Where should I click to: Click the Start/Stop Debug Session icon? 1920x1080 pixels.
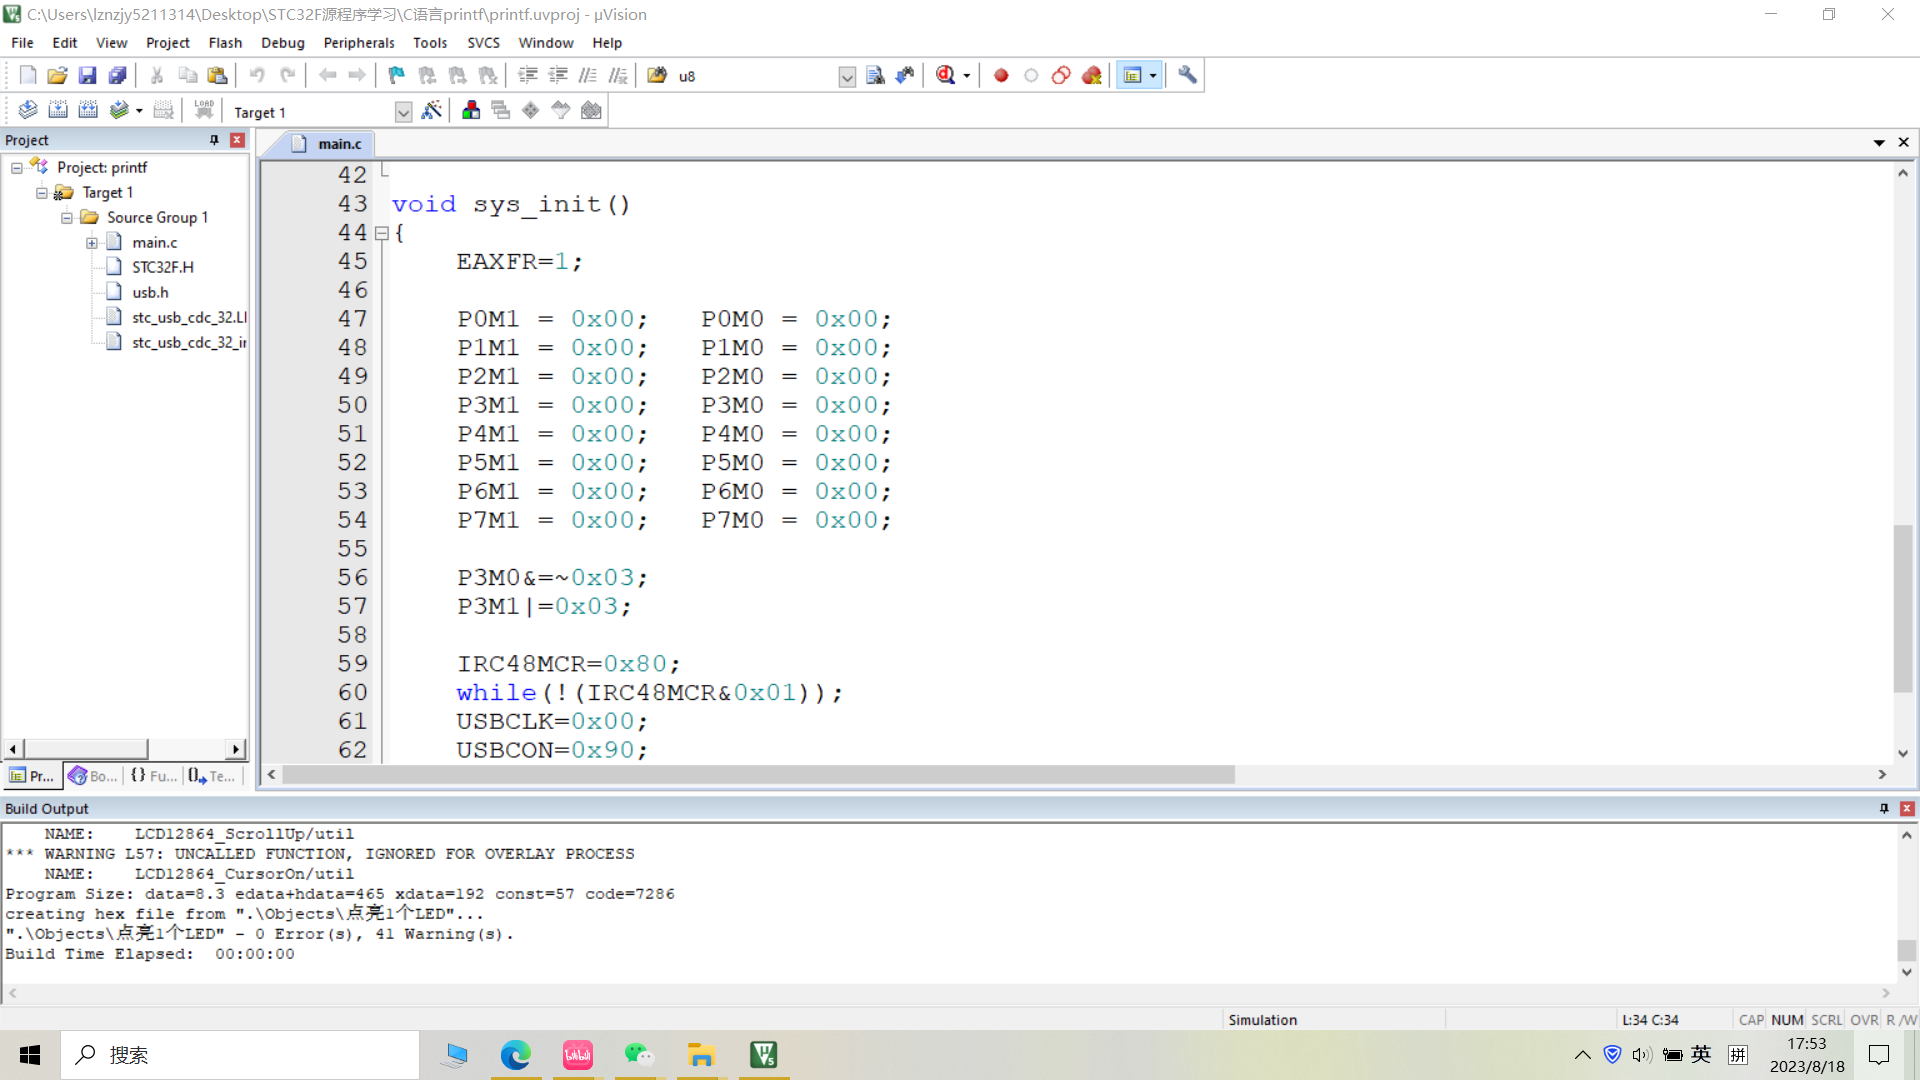click(x=945, y=76)
